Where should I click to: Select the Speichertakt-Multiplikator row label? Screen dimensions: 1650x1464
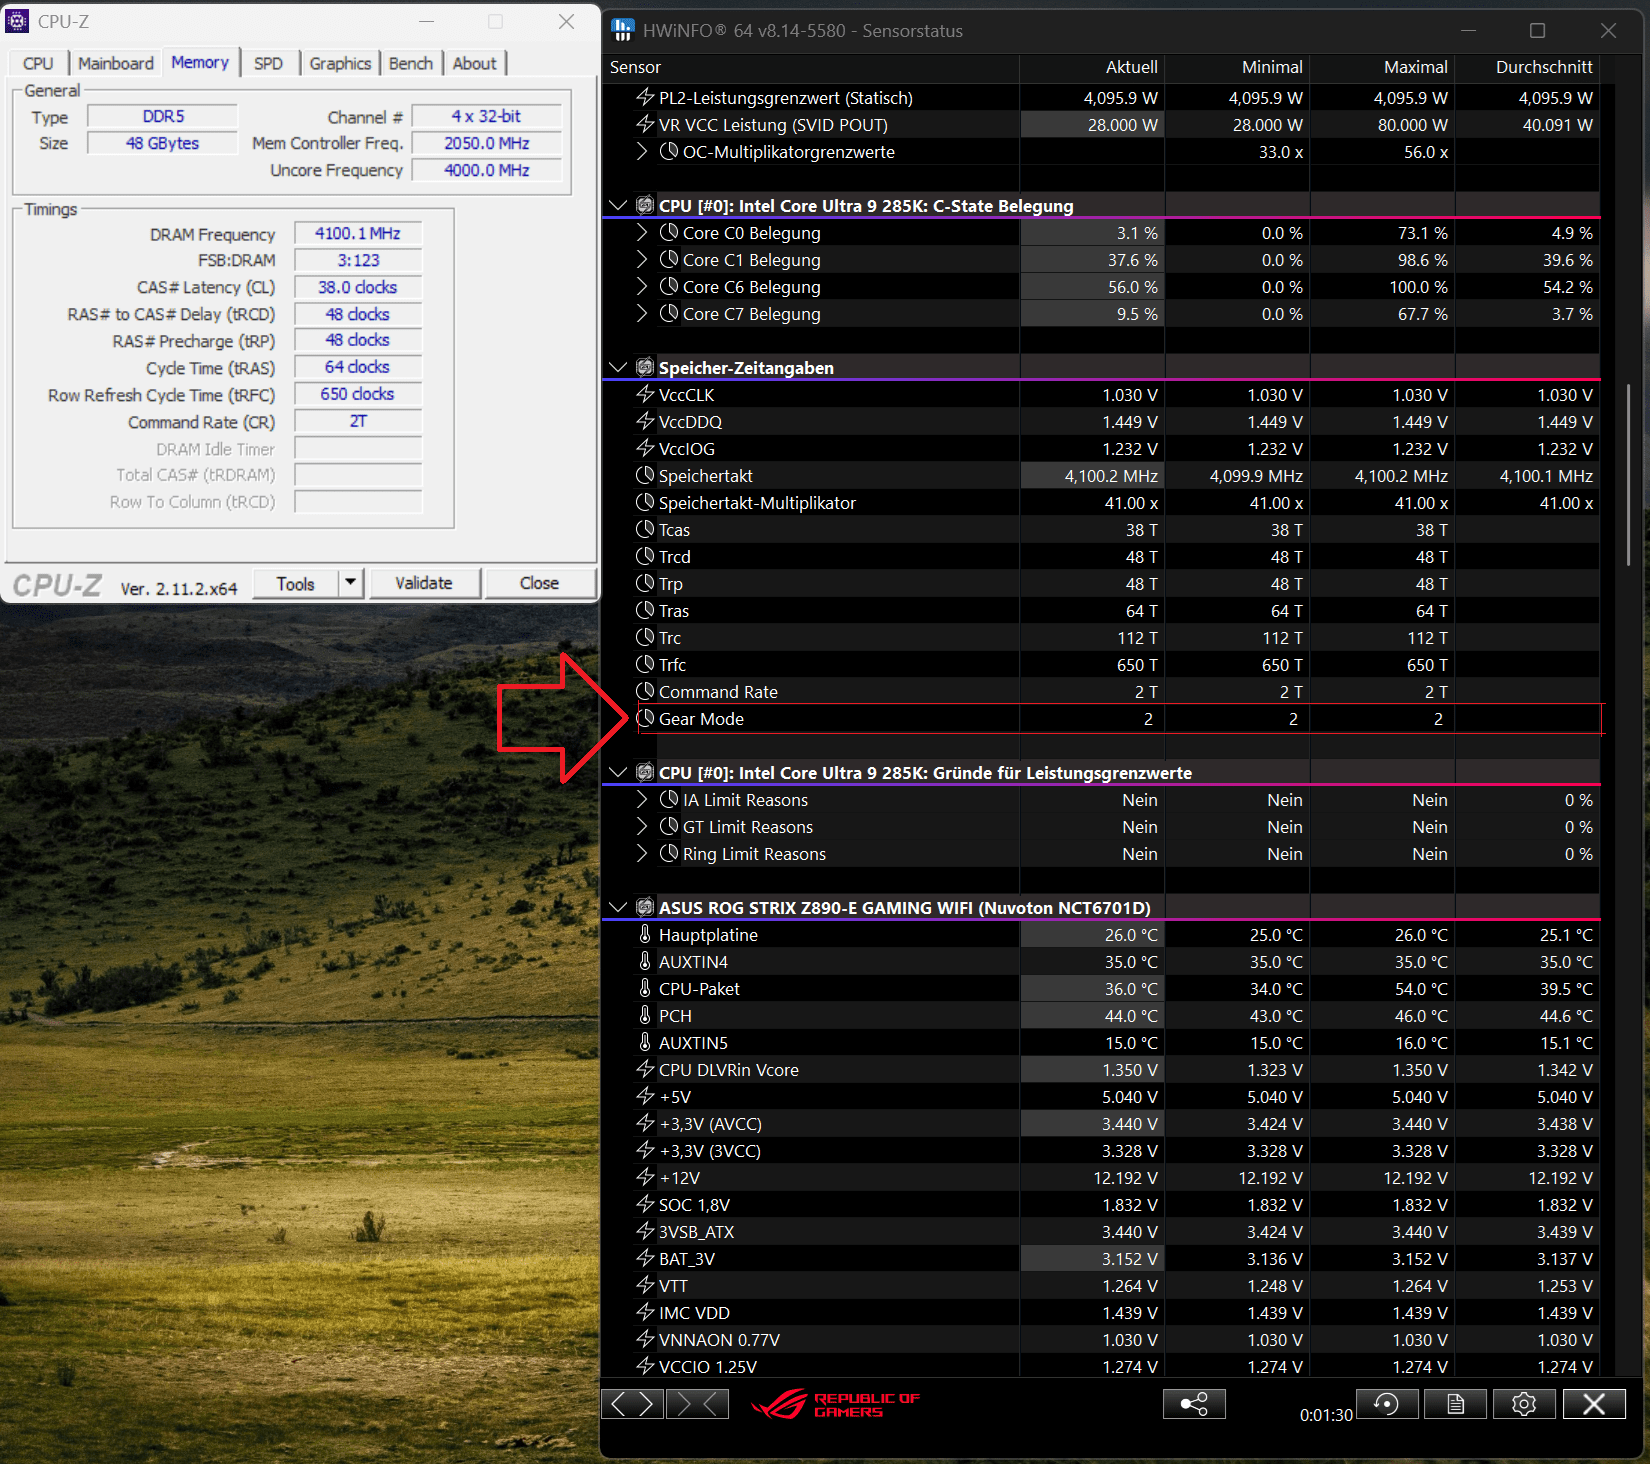coord(757,503)
